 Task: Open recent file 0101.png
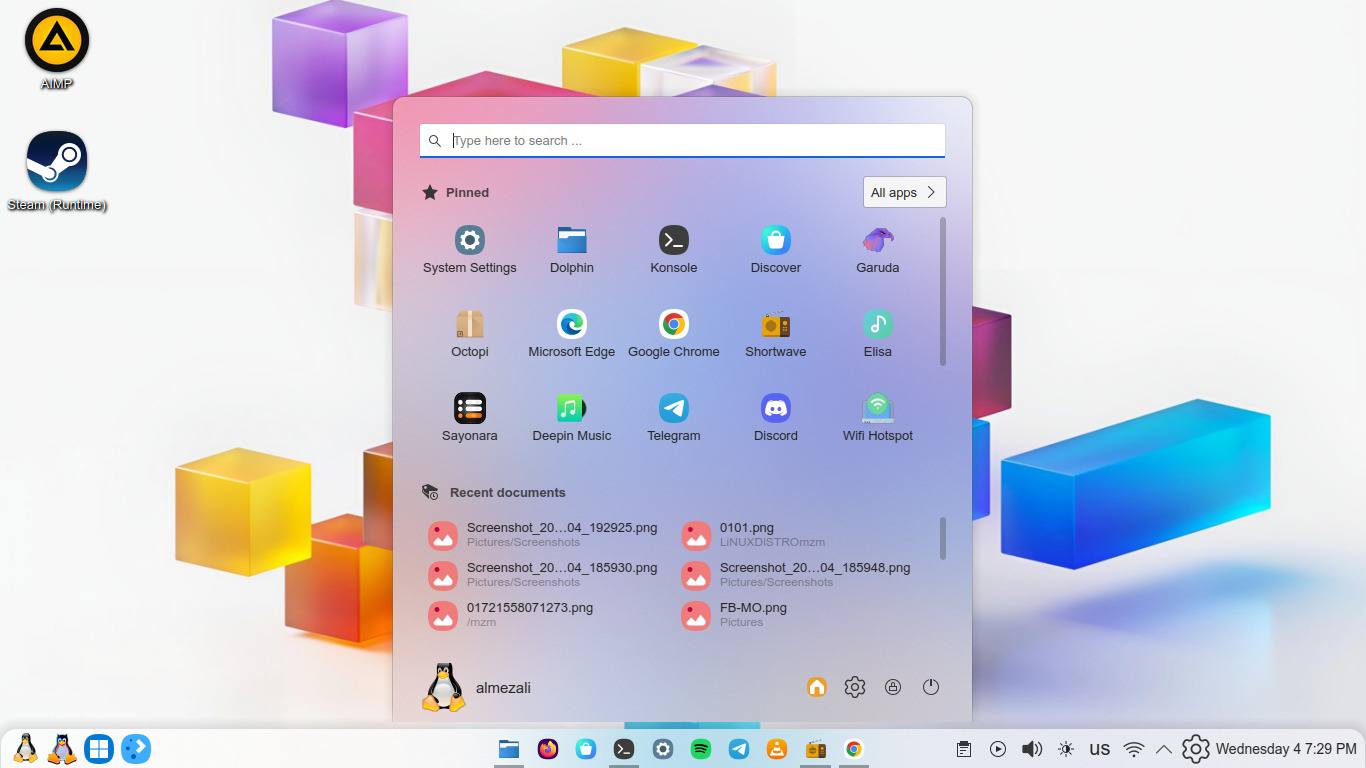[x=755, y=535]
